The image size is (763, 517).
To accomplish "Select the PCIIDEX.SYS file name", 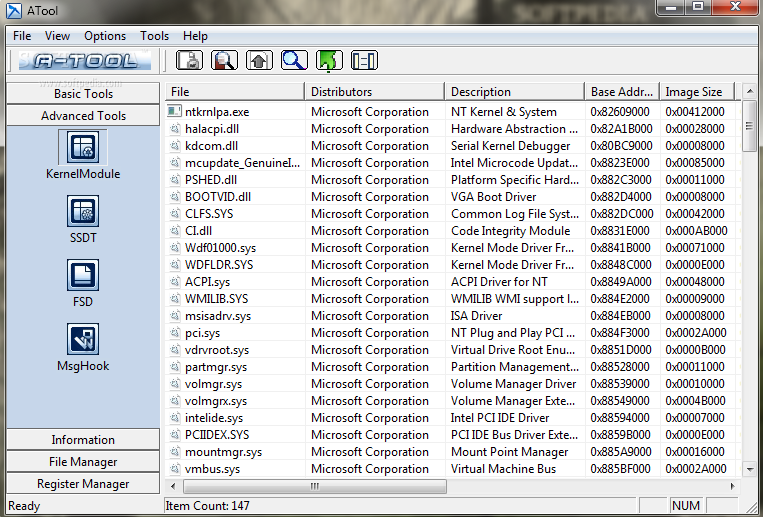I will point(217,435).
